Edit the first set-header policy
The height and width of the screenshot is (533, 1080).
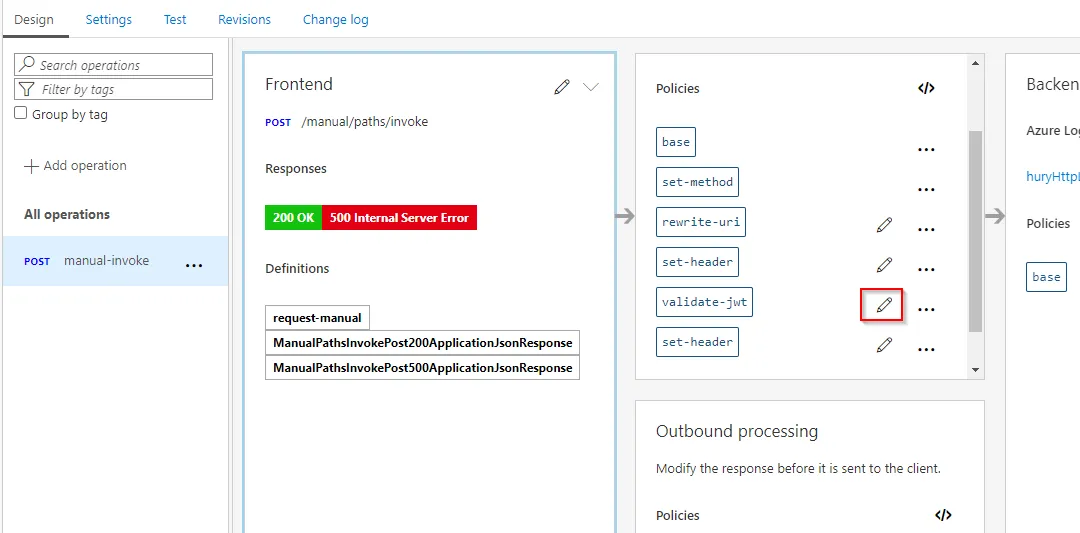click(884, 265)
